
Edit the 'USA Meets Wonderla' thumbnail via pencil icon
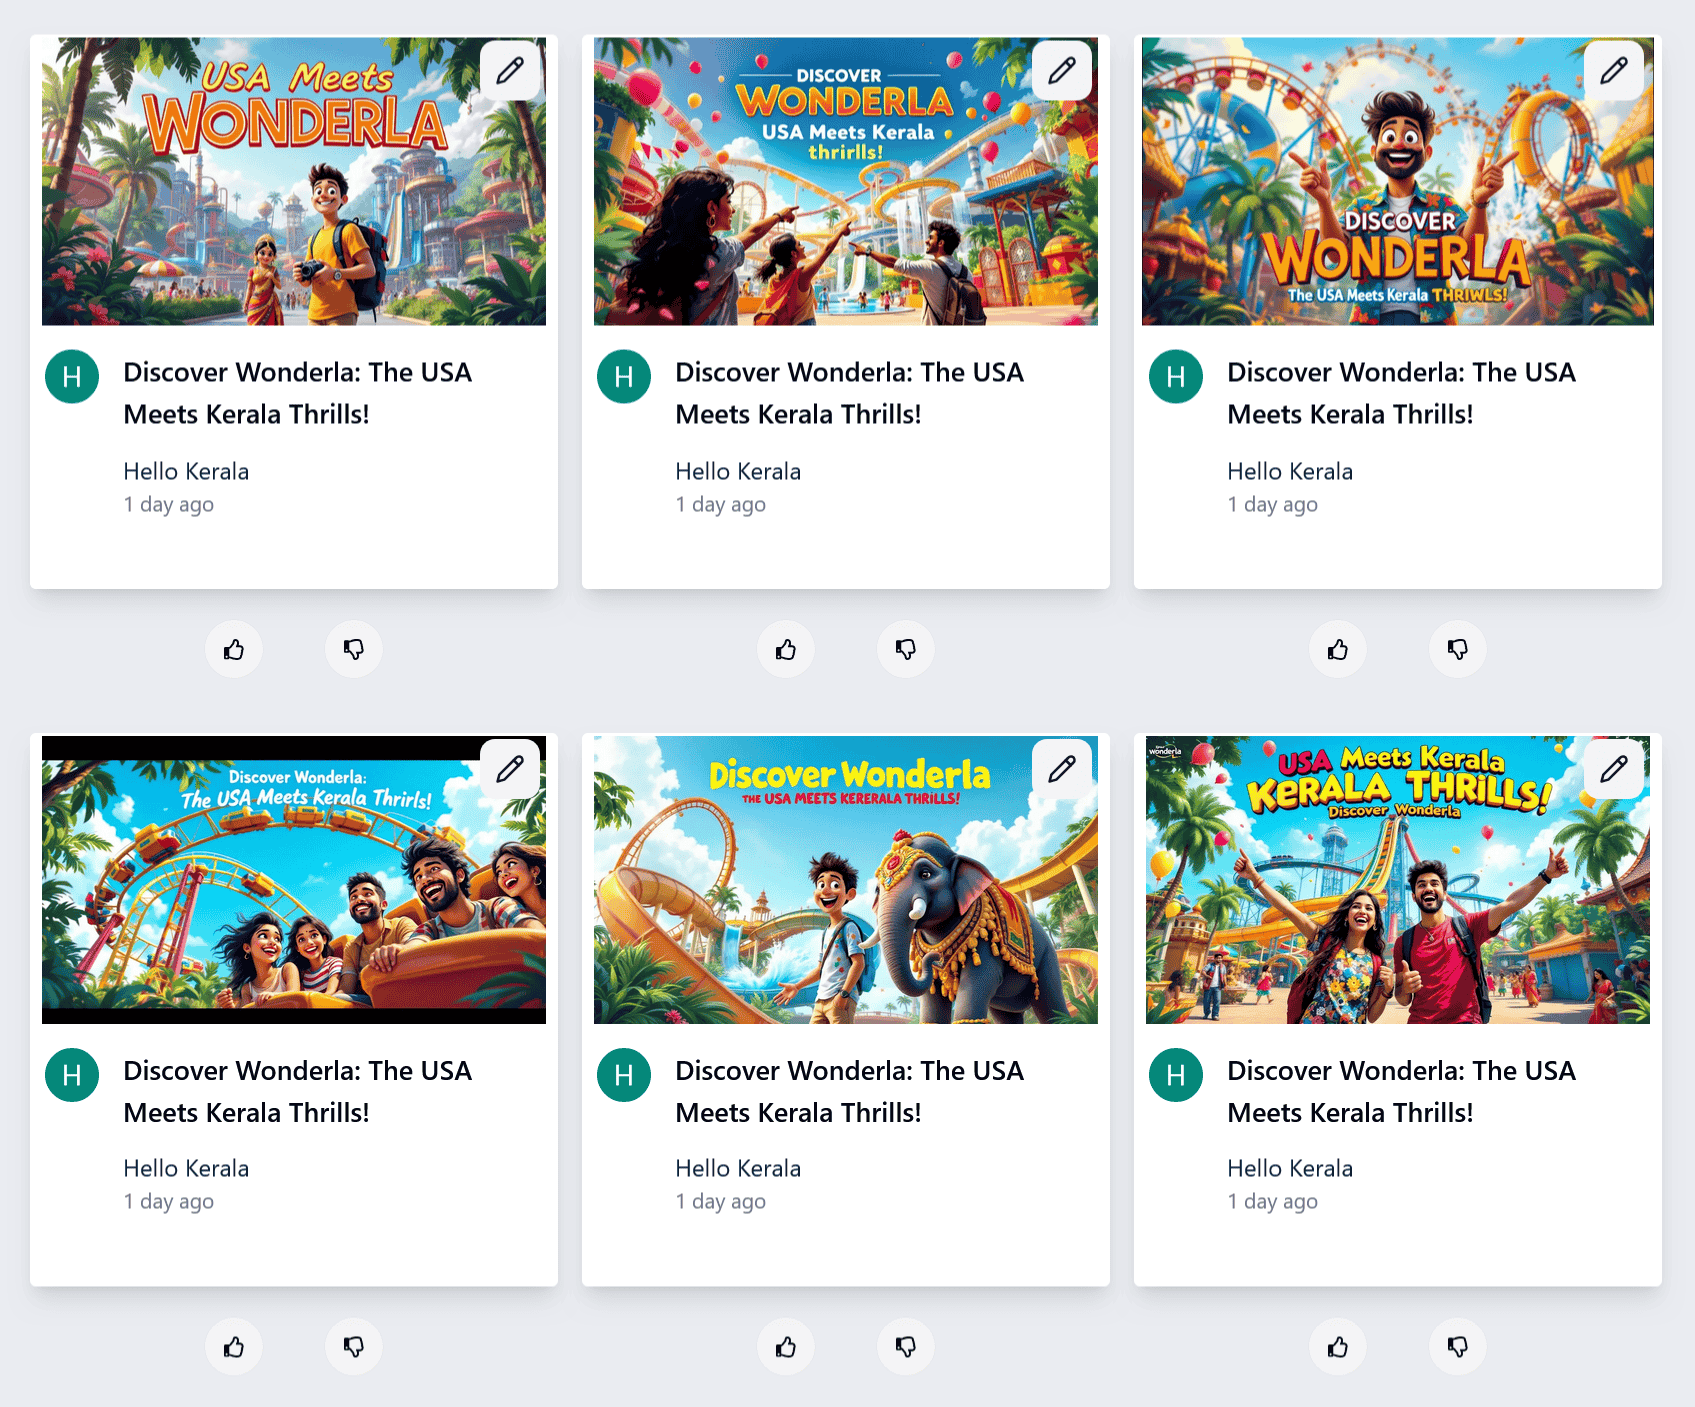[510, 70]
